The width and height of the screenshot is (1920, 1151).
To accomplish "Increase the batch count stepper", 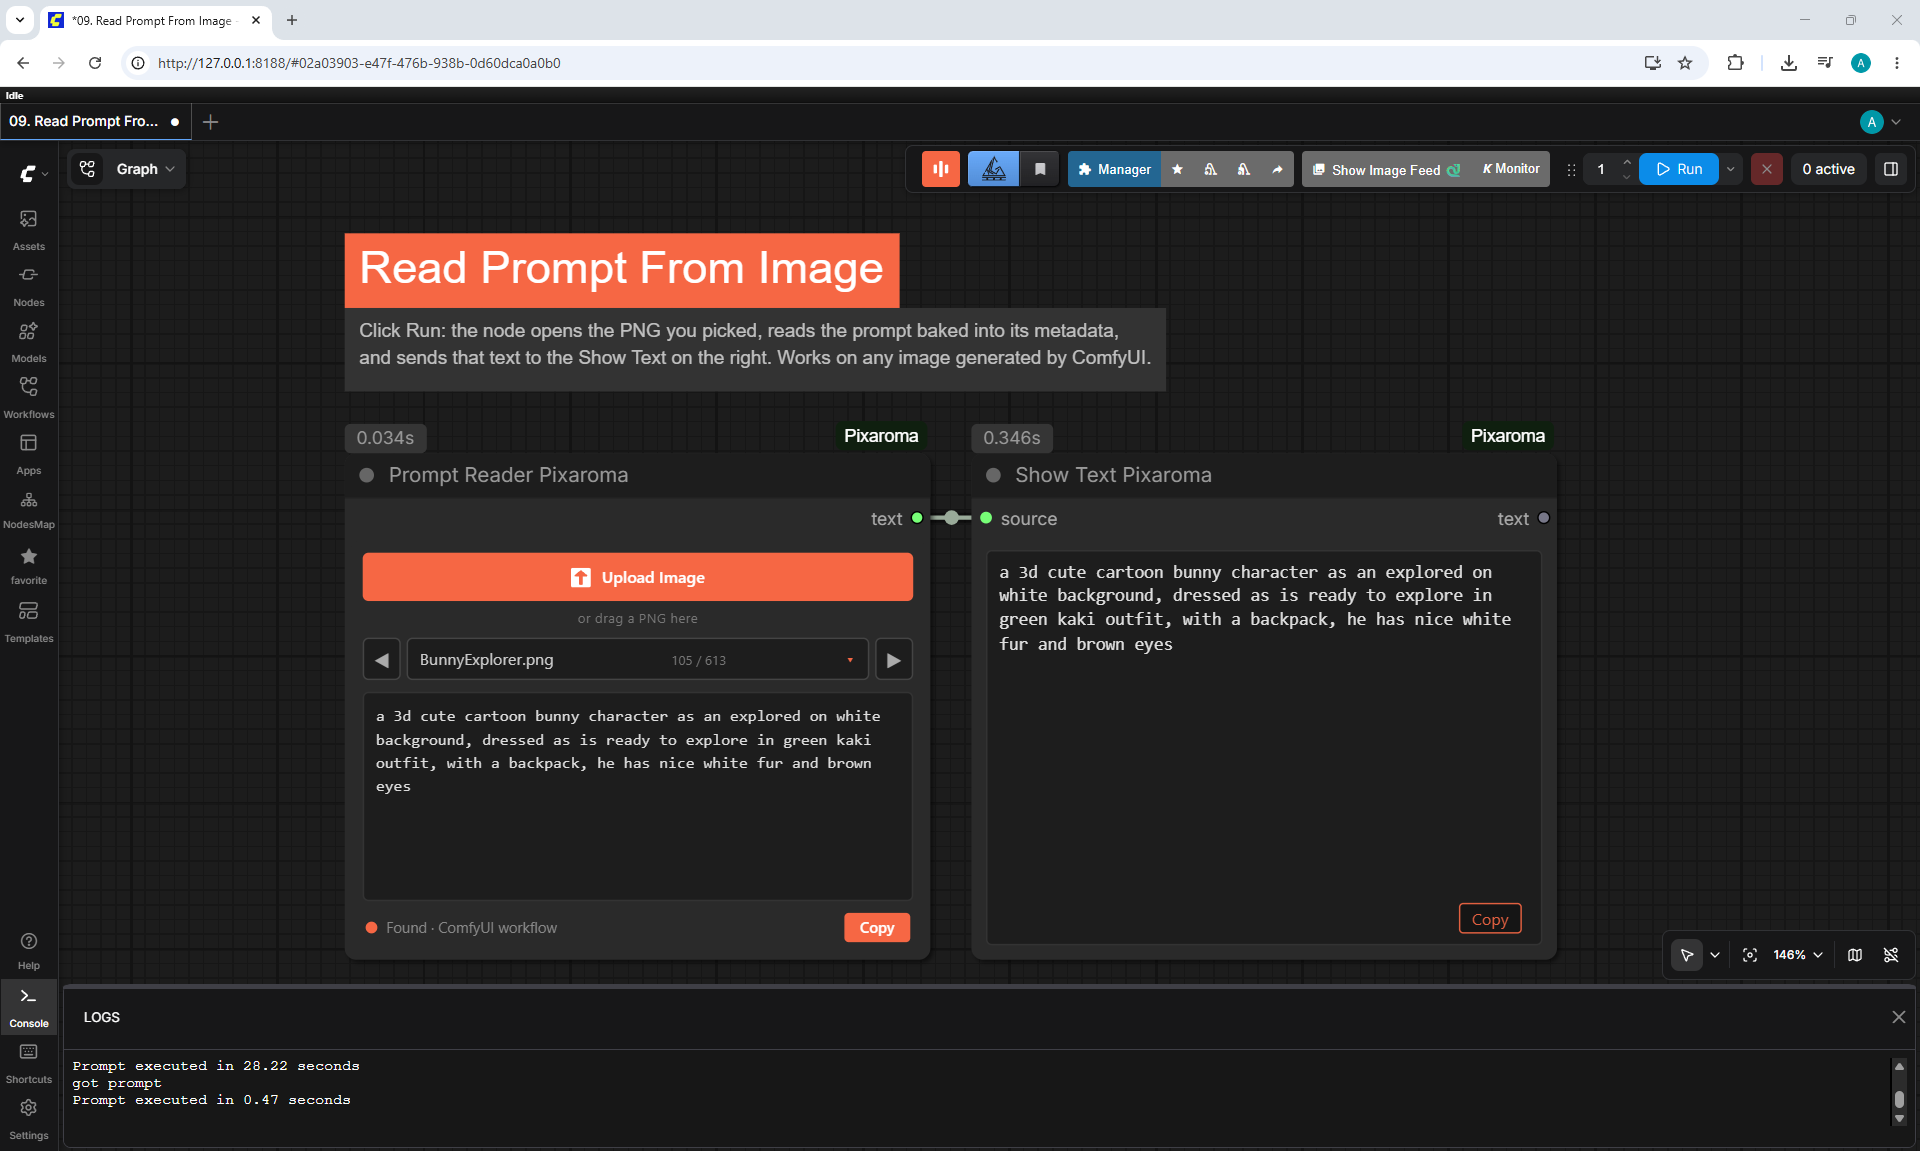I will [1627, 162].
